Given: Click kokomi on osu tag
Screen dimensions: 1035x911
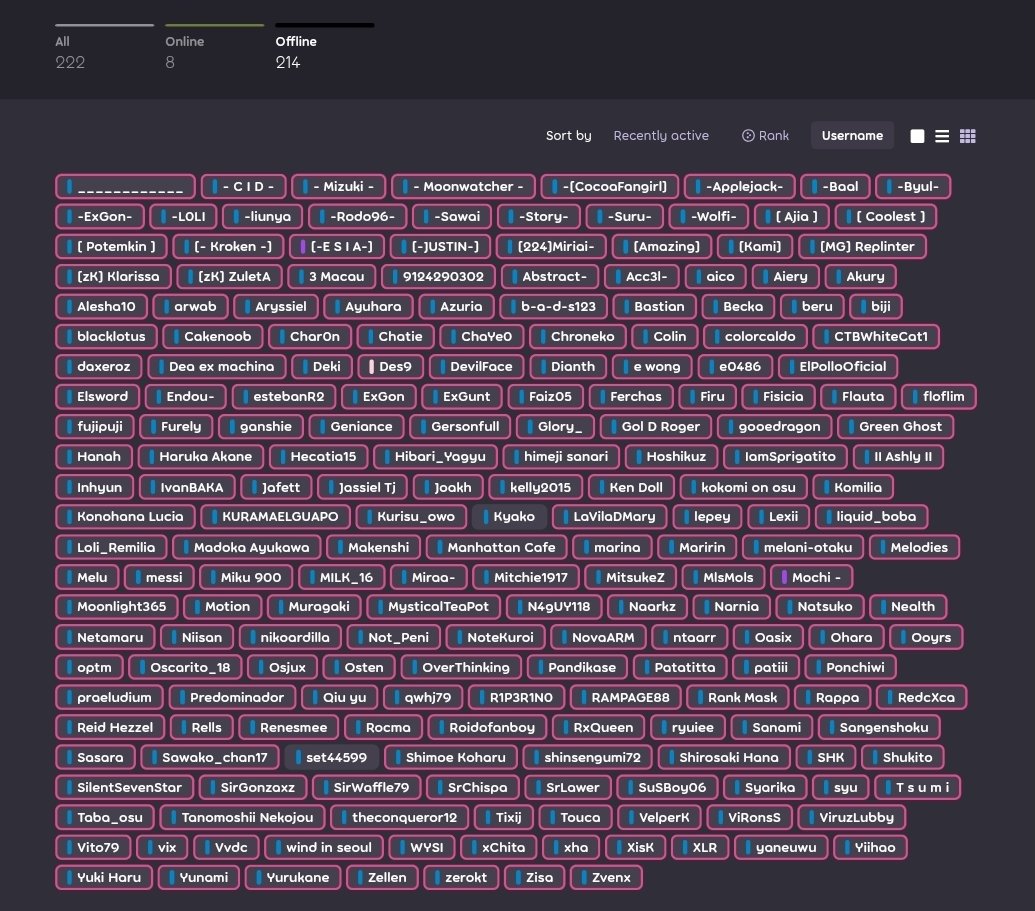Looking at the screenshot, I should [x=743, y=488].
